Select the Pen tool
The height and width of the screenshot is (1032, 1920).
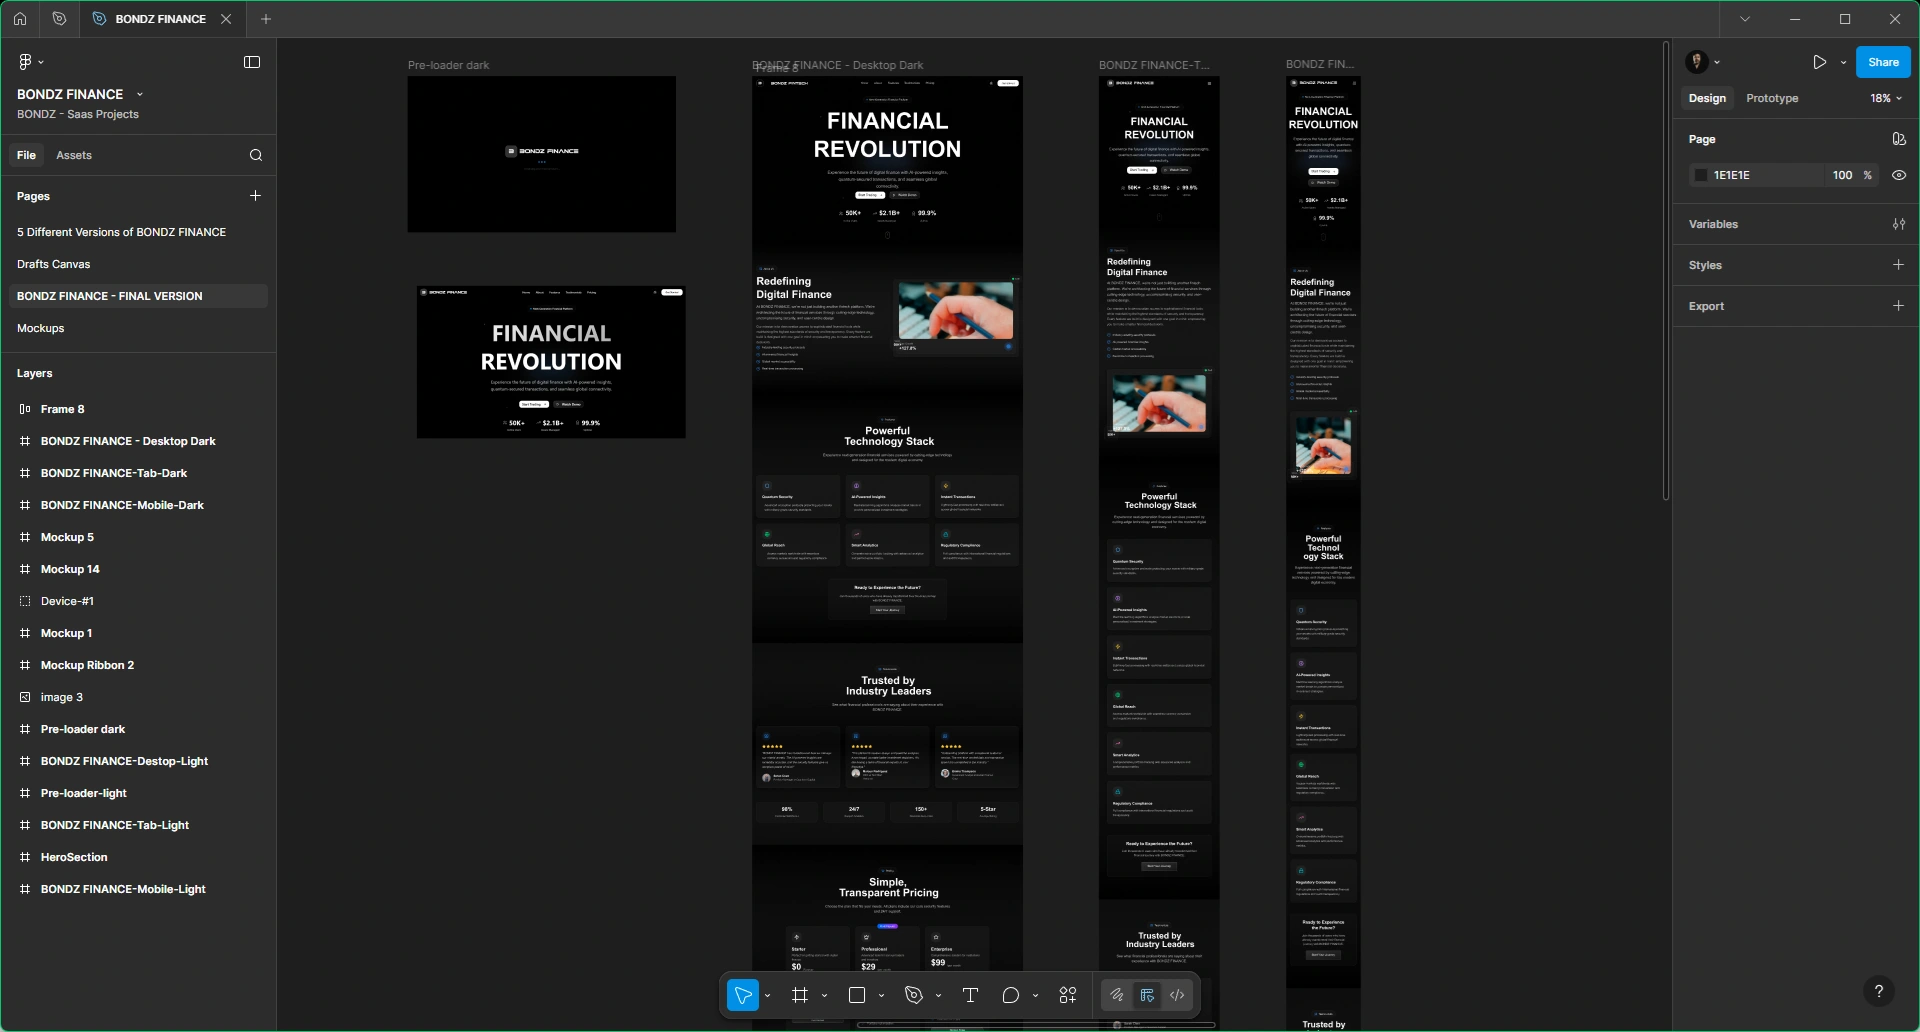pos(915,995)
